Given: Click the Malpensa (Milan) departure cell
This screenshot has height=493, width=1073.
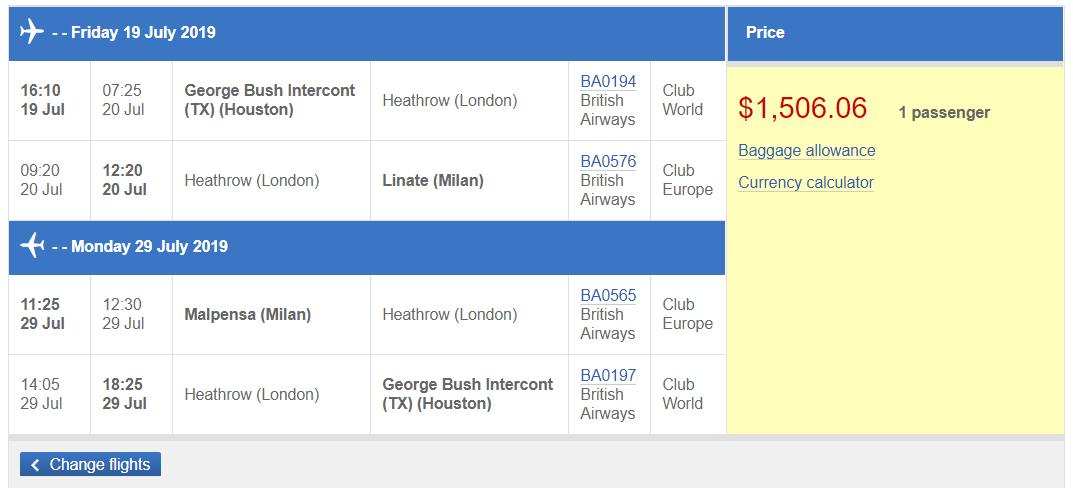Looking at the screenshot, I should coord(248,314).
